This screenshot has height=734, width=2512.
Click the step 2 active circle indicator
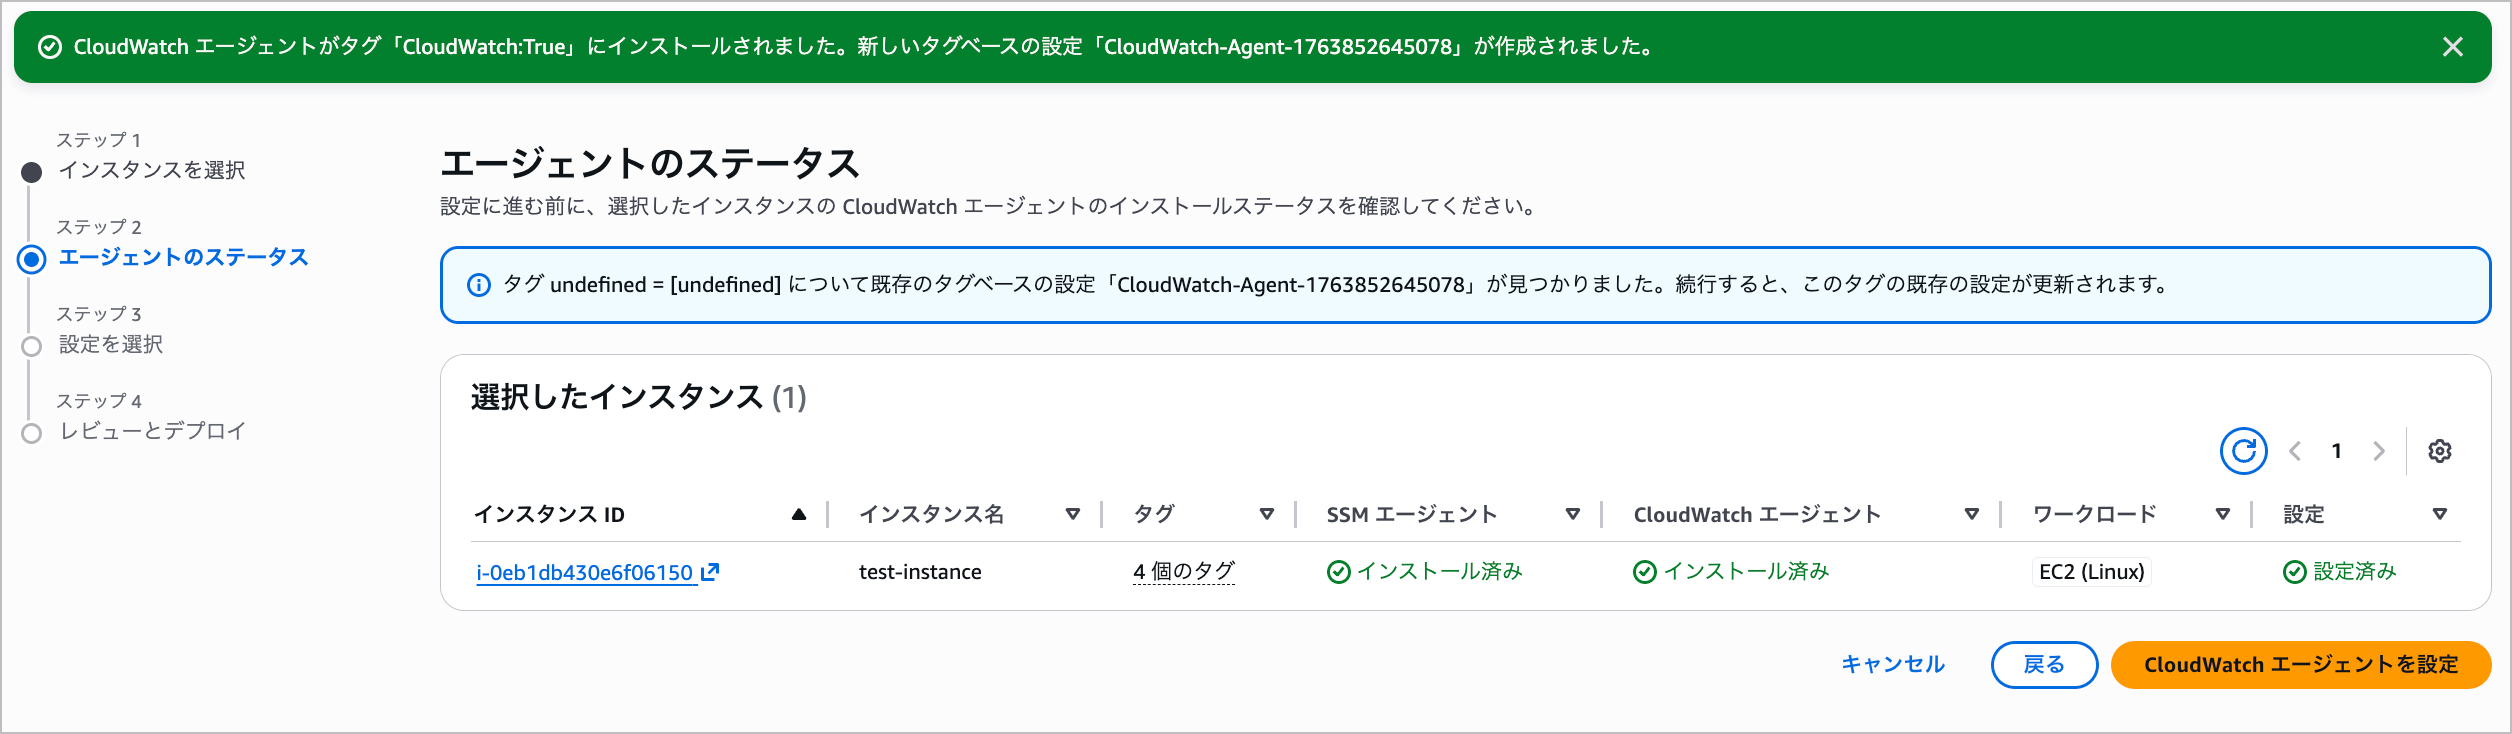click(32, 260)
